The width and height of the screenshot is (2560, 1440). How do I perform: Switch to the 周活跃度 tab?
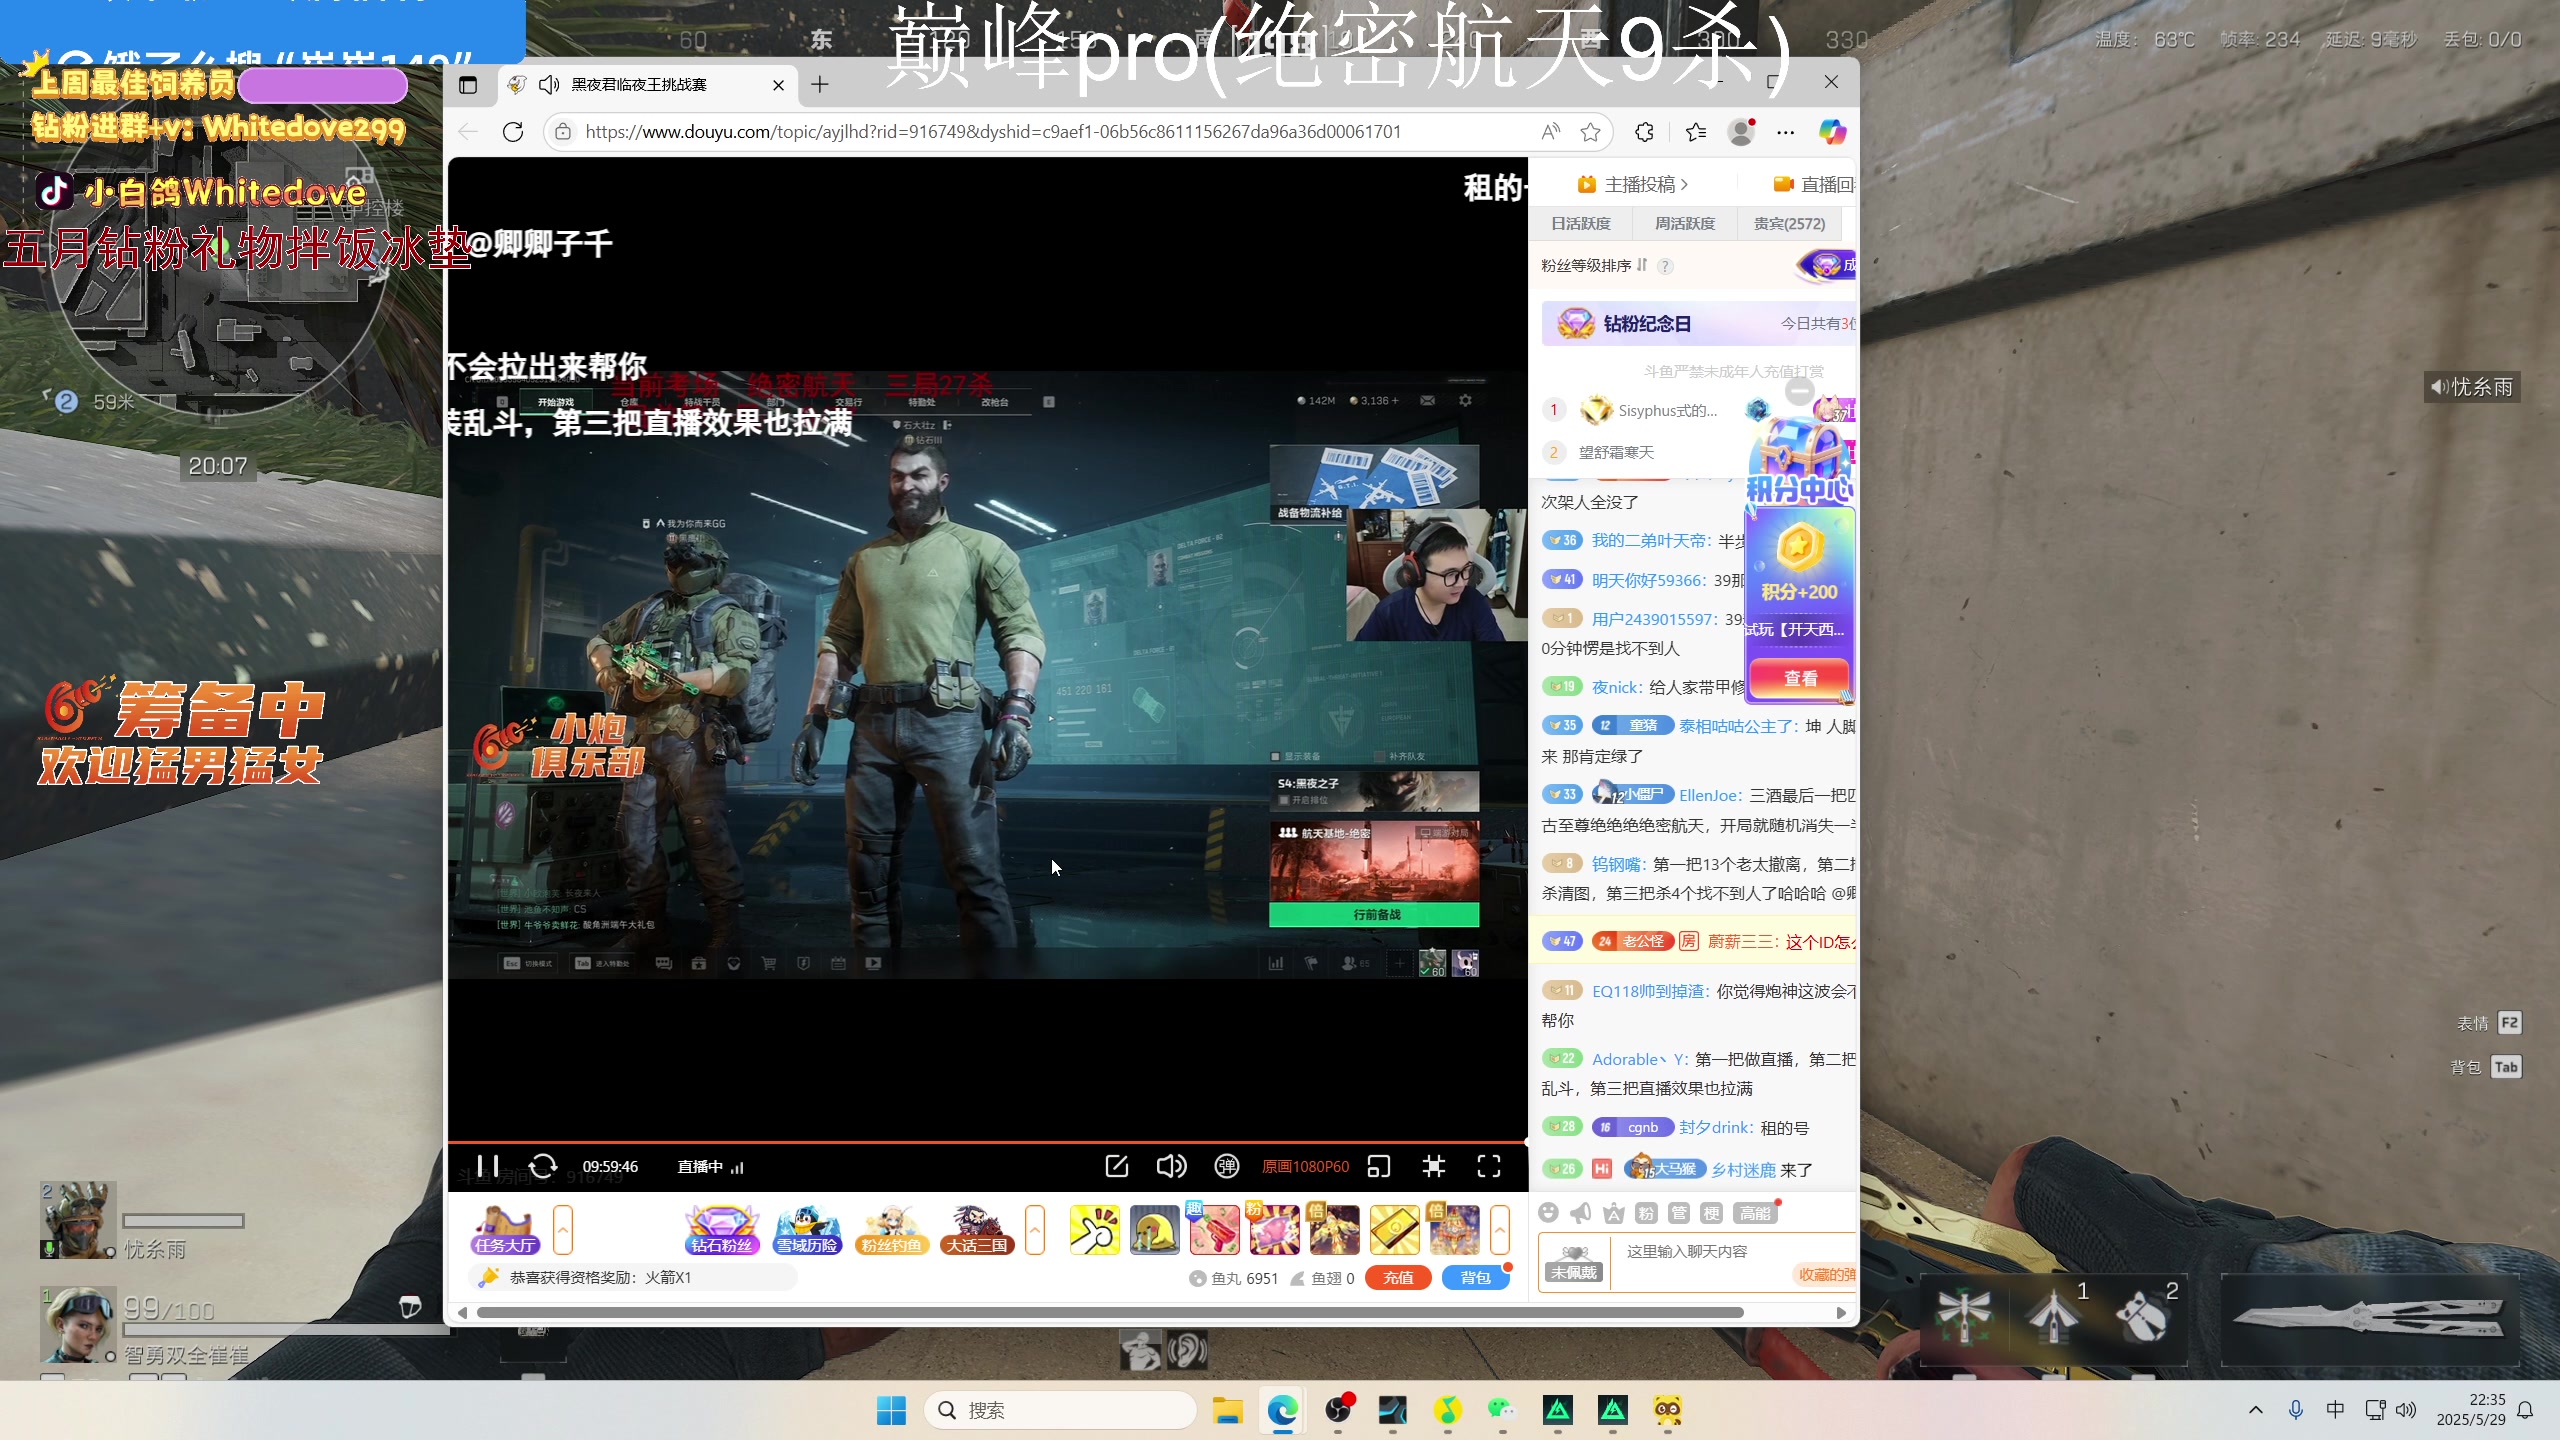1685,224
